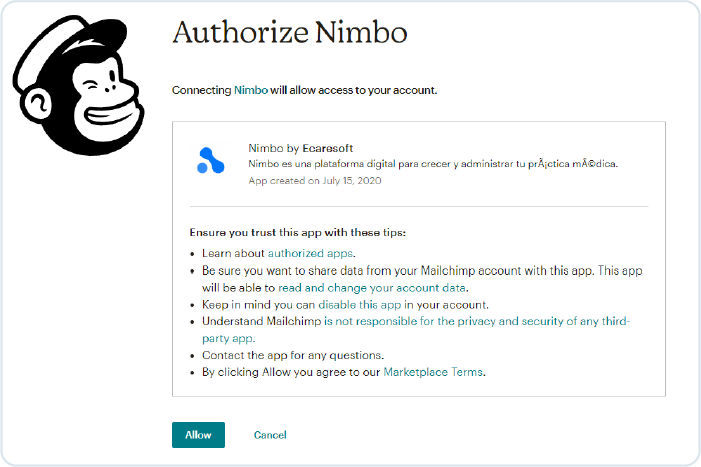Click the Authorize Nimbo heading
This screenshot has width=701, height=467.
(290, 33)
